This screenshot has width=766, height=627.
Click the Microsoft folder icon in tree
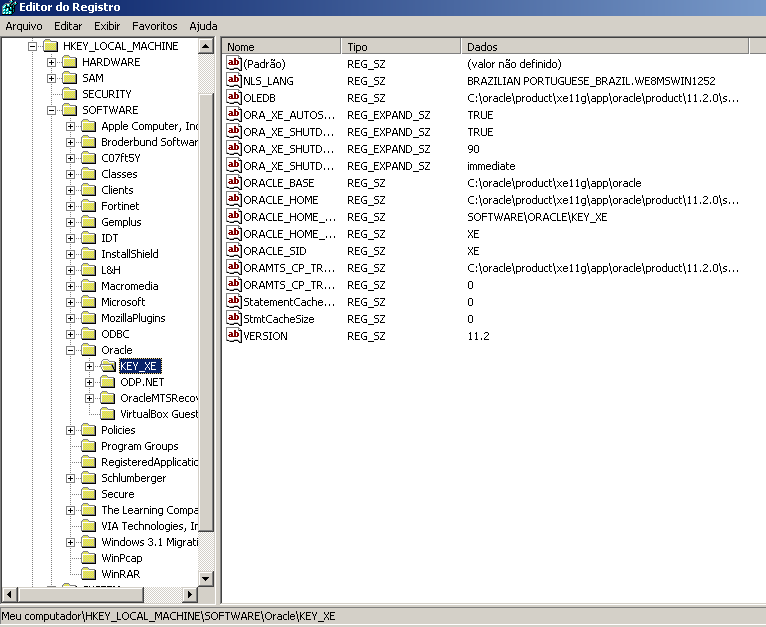tap(89, 302)
